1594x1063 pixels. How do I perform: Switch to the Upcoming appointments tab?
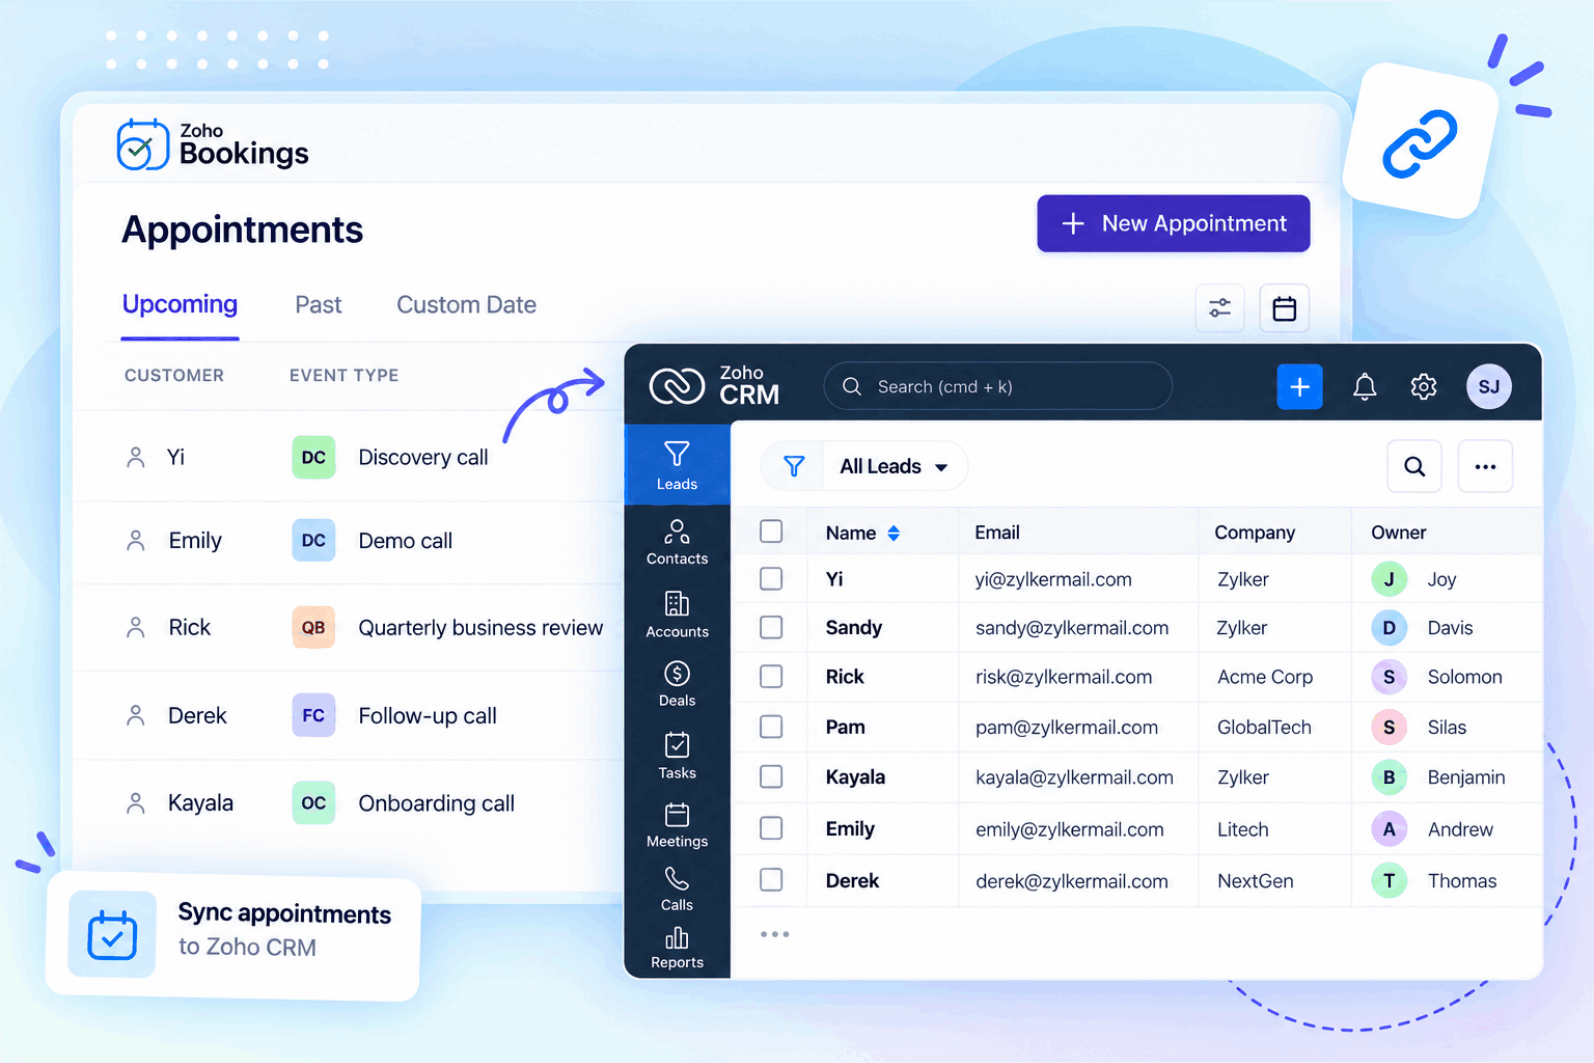(x=180, y=304)
